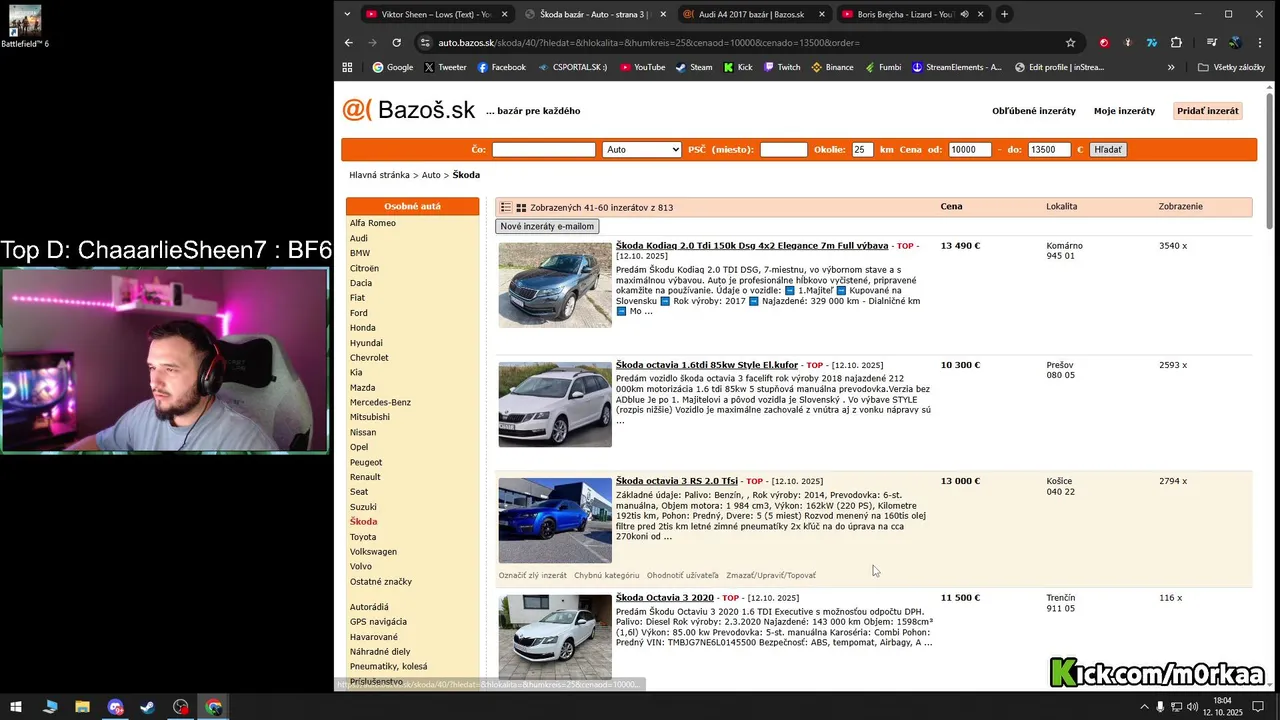
Task: Open the tab search chevron in the tab strip
Action: pos(347,14)
